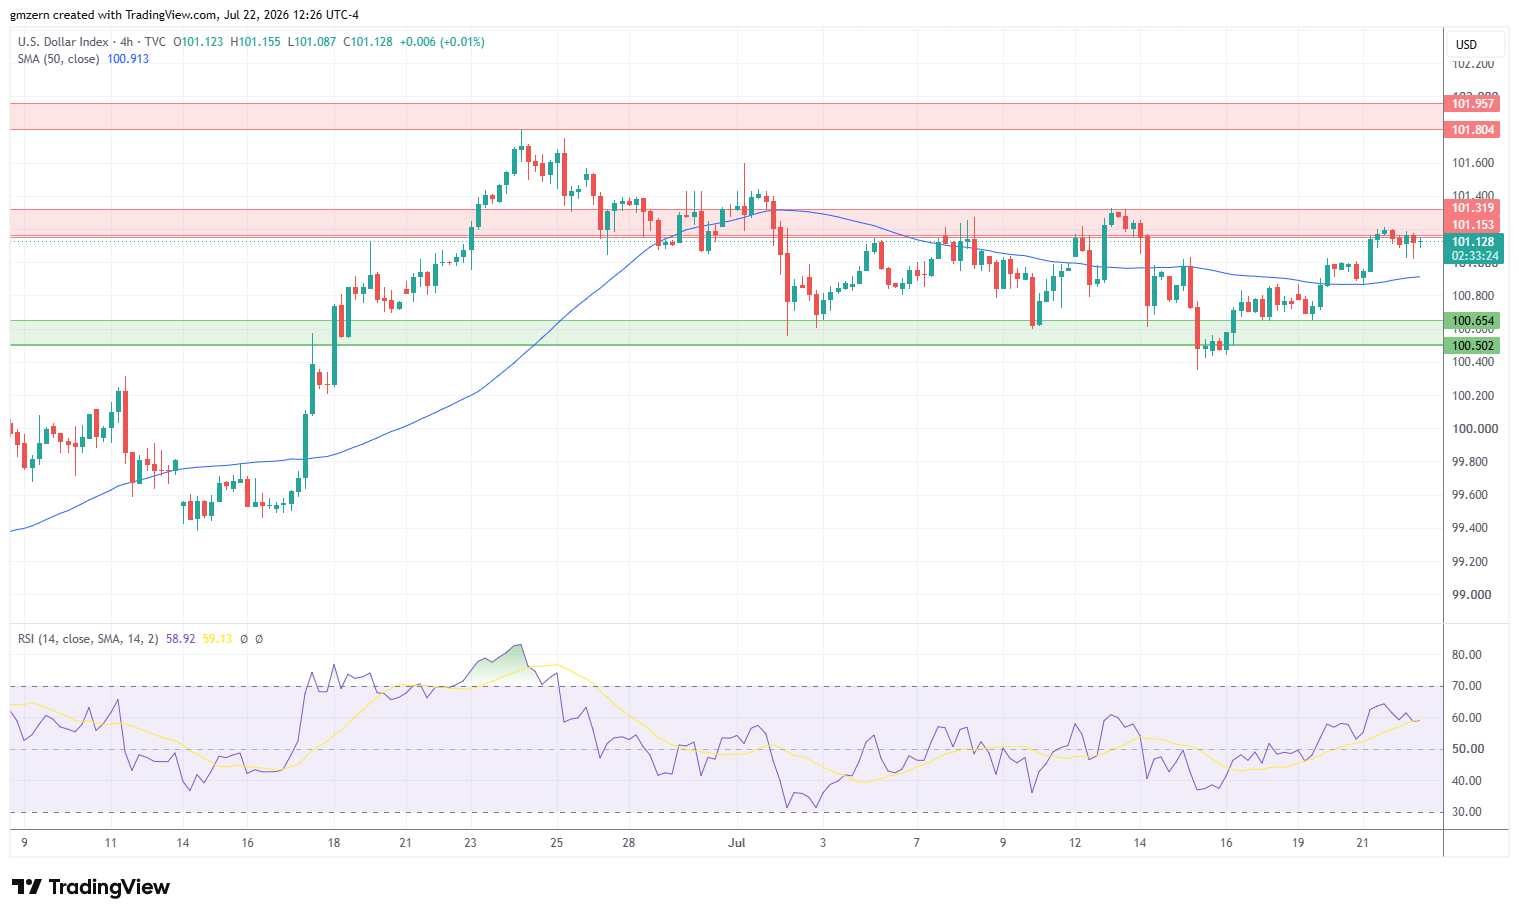Click the date label 3 on the time axis
The height and width of the screenshot is (917, 1519).
[x=823, y=843]
